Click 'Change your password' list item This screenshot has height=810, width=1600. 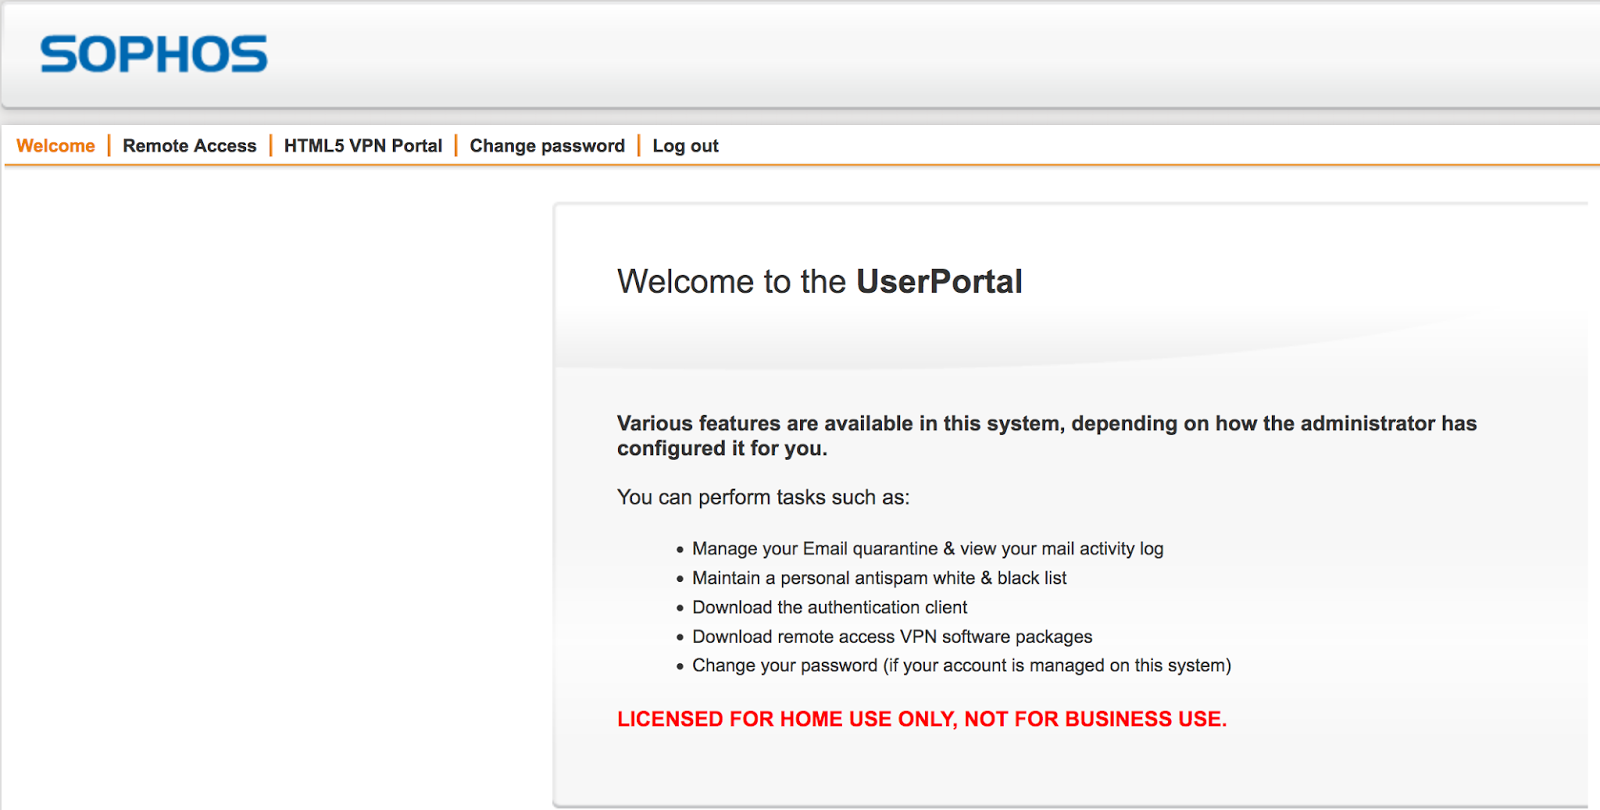pos(962,666)
